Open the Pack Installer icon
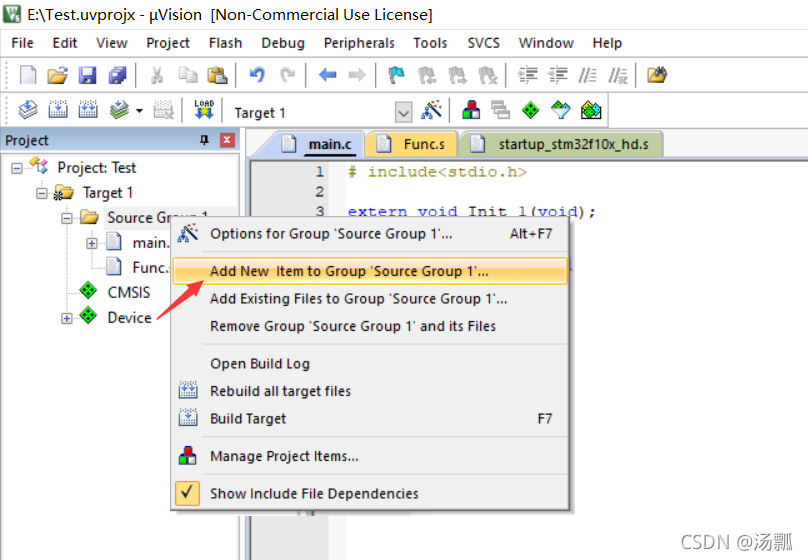Image resolution: width=808 pixels, height=560 pixels. coord(591,110)
